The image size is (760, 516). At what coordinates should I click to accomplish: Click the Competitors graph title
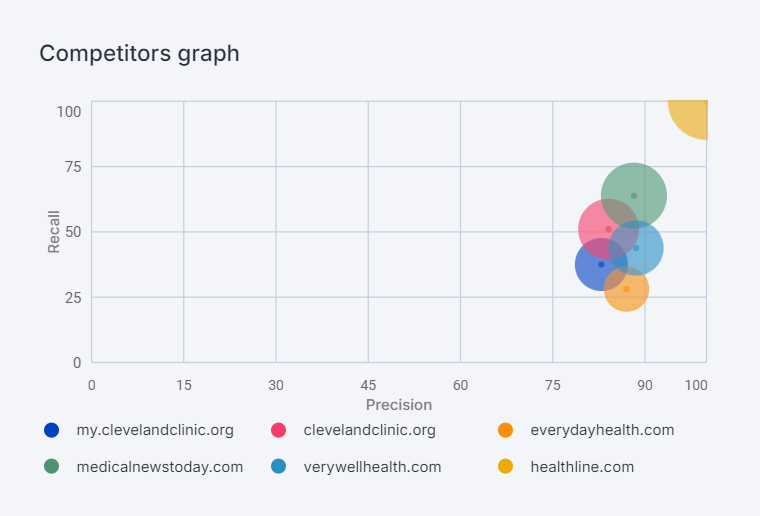click(x=139, y=53)
